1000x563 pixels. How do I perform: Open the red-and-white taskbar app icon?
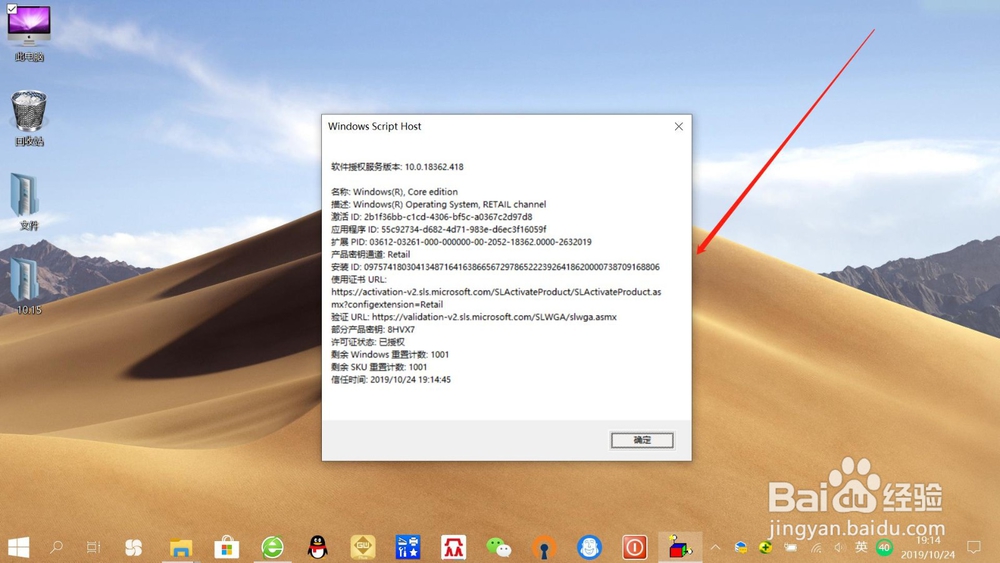pos(453,547)
